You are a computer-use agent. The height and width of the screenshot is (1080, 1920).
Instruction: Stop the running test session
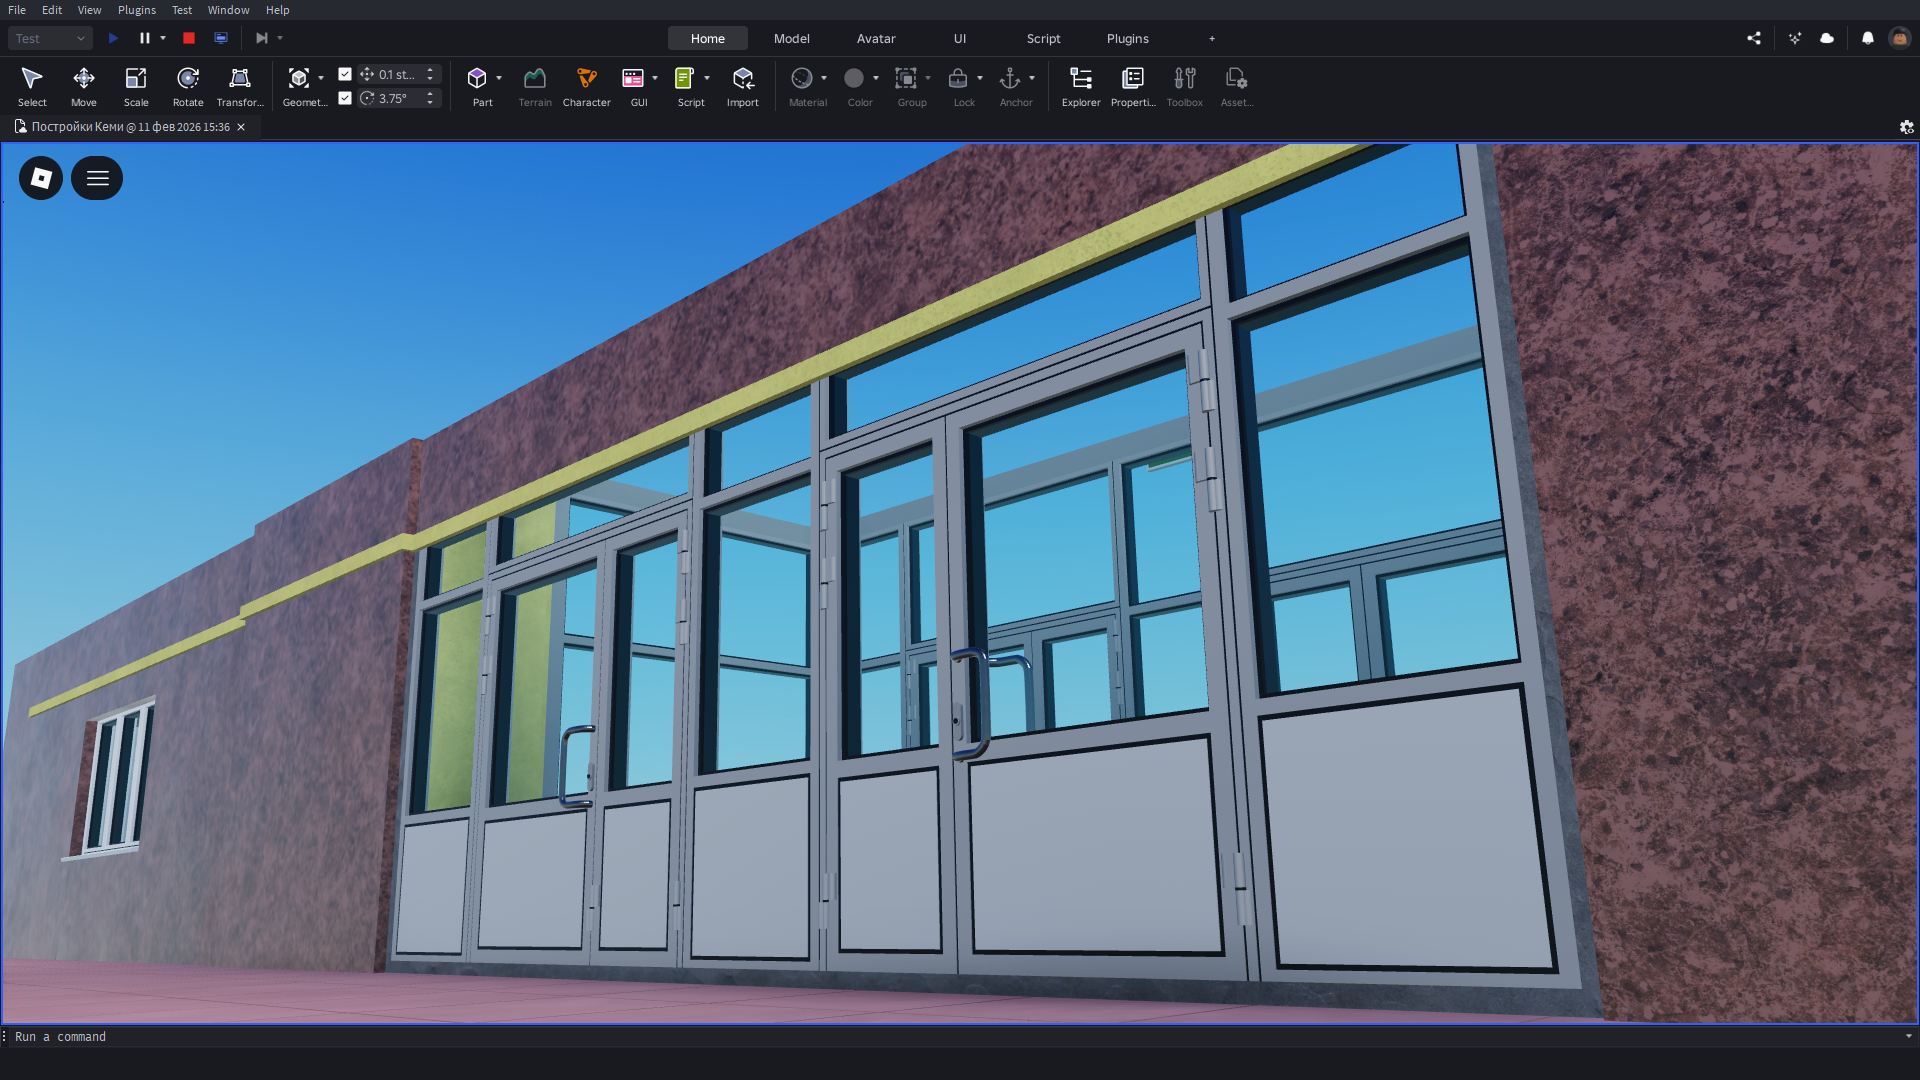[x=189, y=38]
